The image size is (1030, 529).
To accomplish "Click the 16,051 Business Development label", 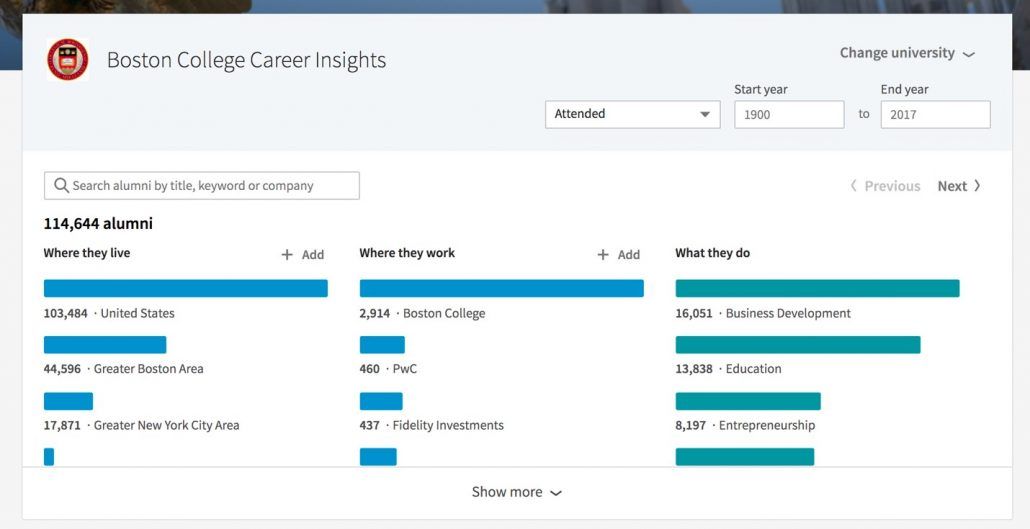I will point(763,313).
